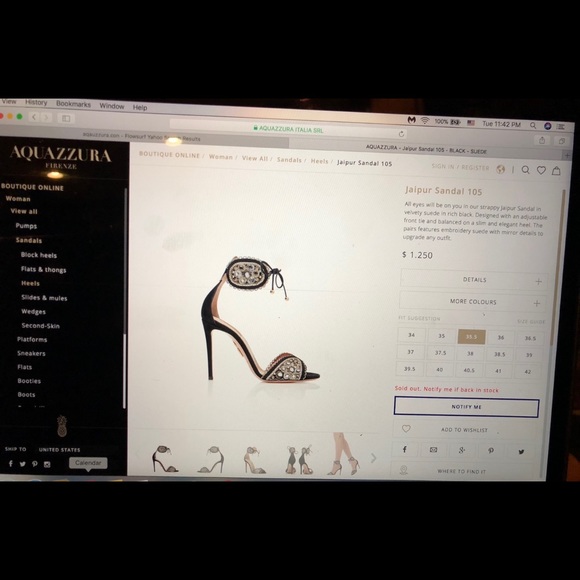Click the Notify Me button

(x=466, y=407)
